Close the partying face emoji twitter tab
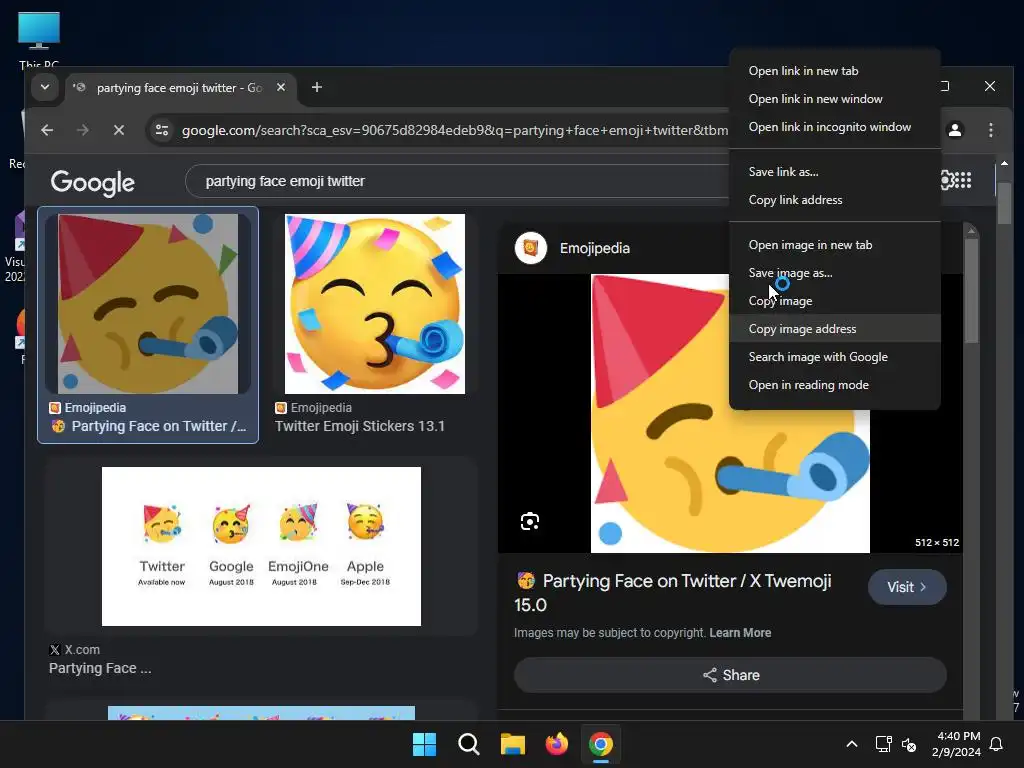The width and height of the screenshot is (1024, 768). tap(281, 87)
